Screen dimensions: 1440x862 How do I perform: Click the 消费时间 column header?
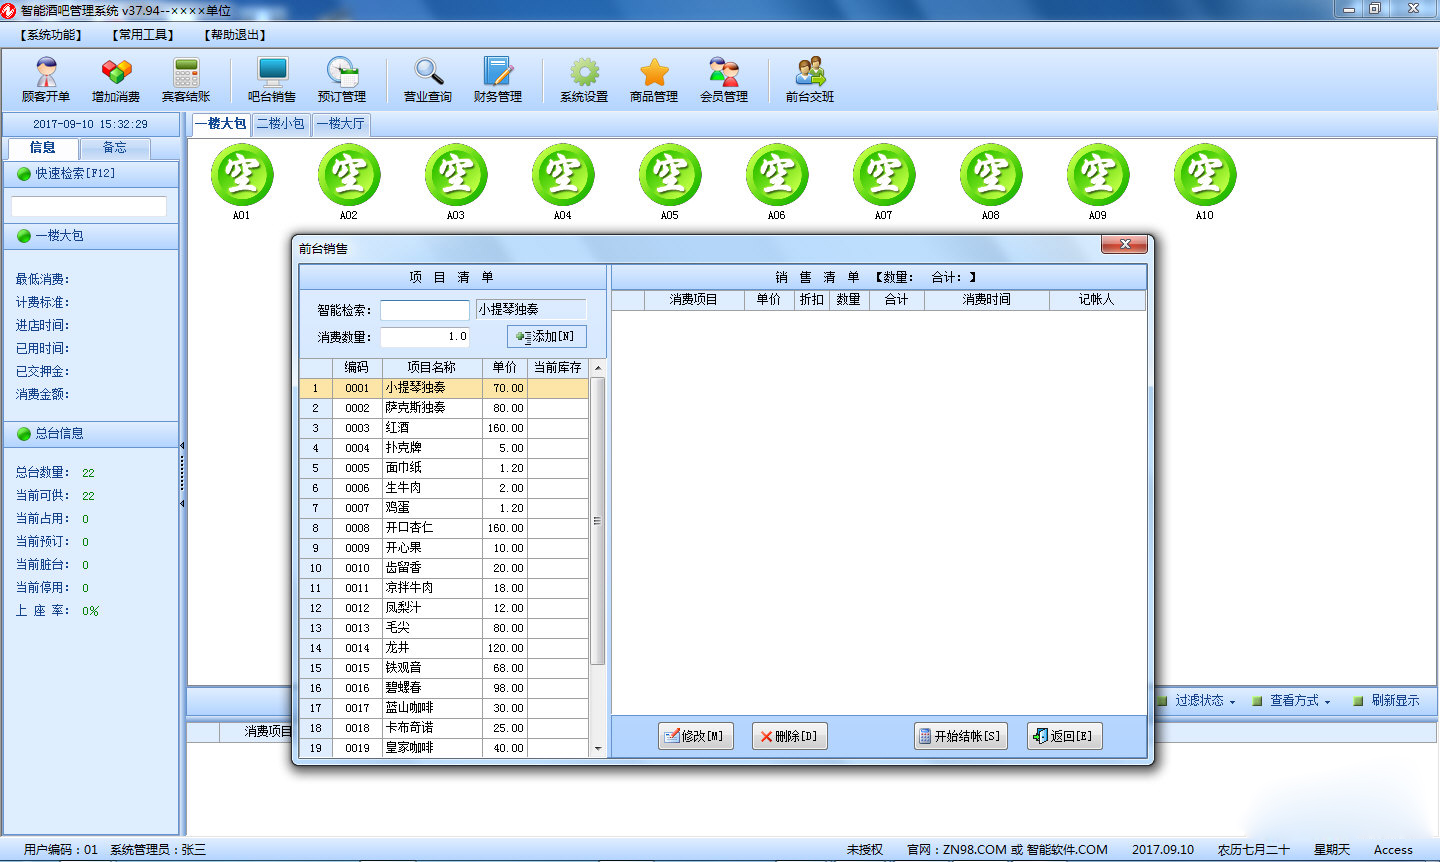[987, 300]
